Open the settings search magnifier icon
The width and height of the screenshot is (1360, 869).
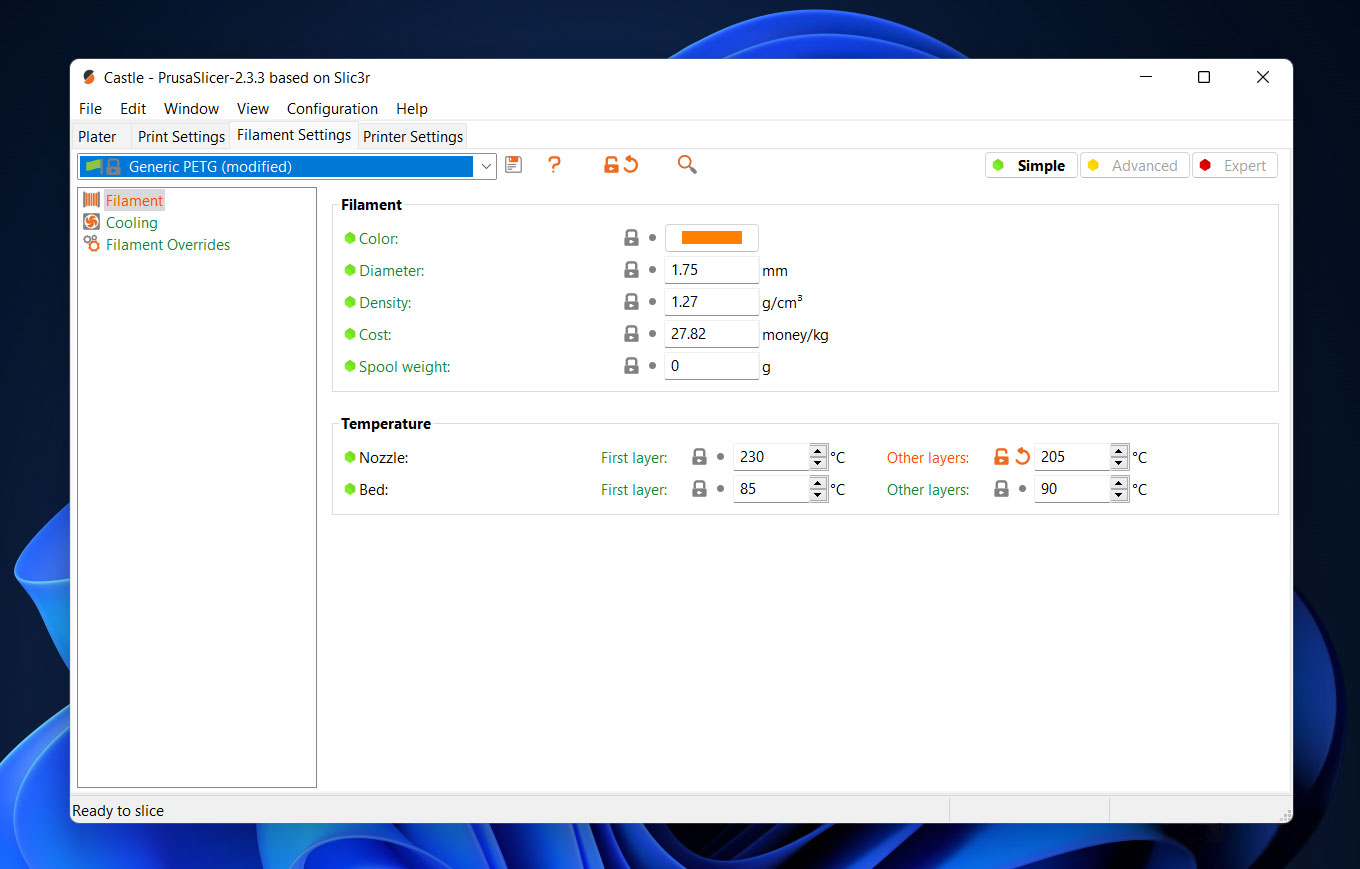point(687,165)
